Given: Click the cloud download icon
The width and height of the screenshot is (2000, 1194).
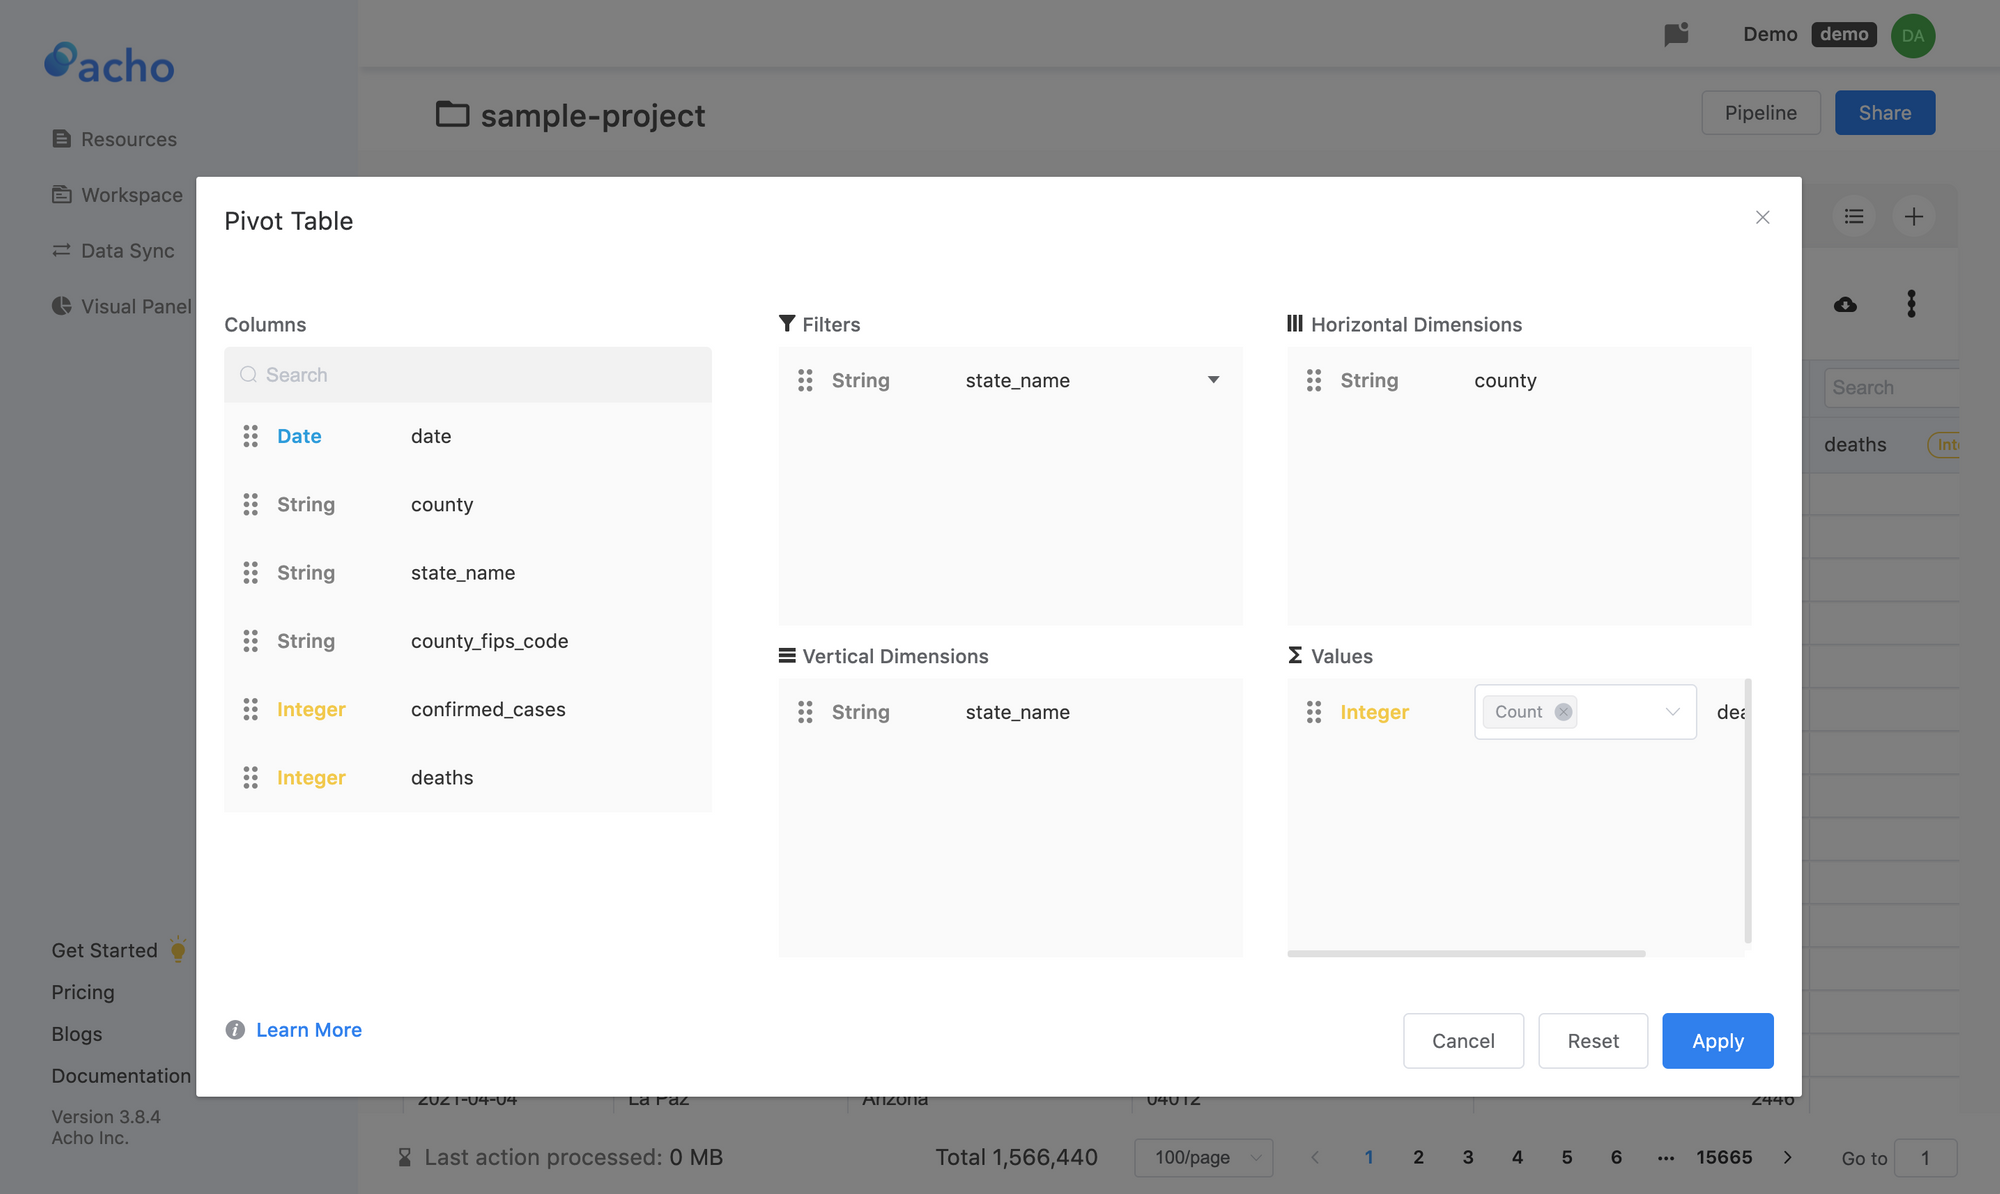Looking at the screenshot, I should point(1845,303).
